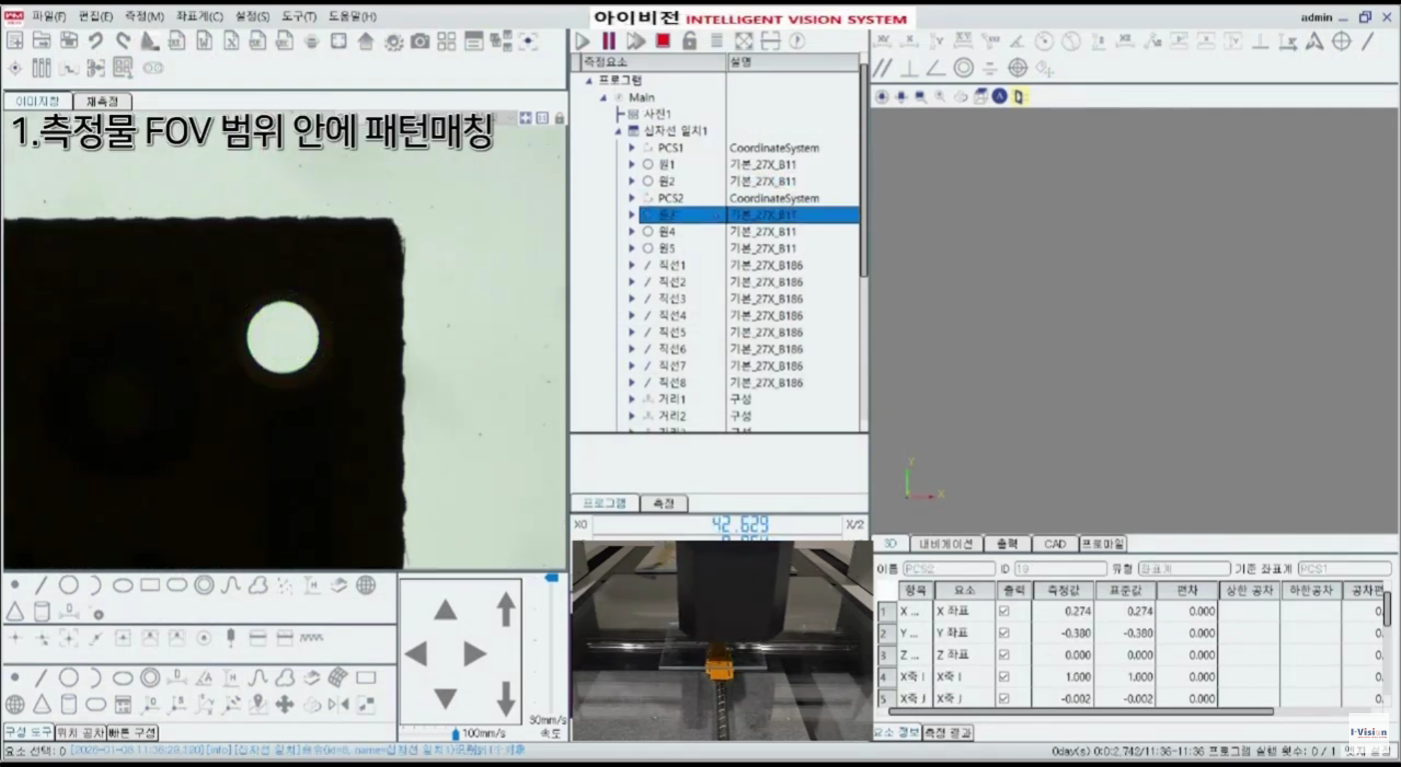Uncheck the X축 I output checkbox
1402x767 pixels.
[x=1003, y=677]
